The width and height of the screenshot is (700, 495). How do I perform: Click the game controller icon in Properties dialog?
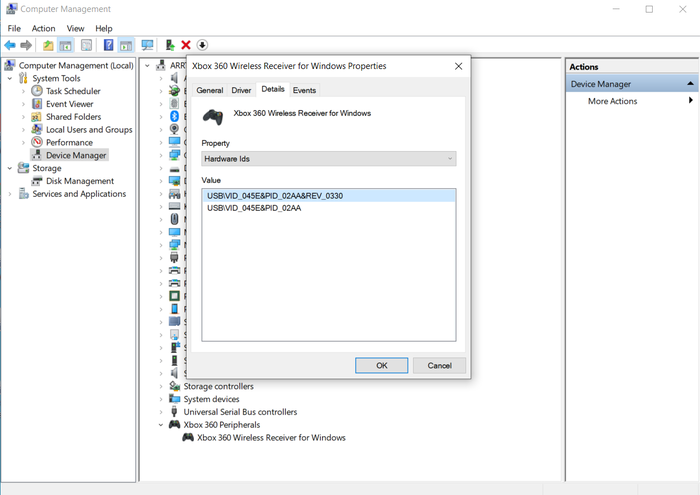(213, 117)
